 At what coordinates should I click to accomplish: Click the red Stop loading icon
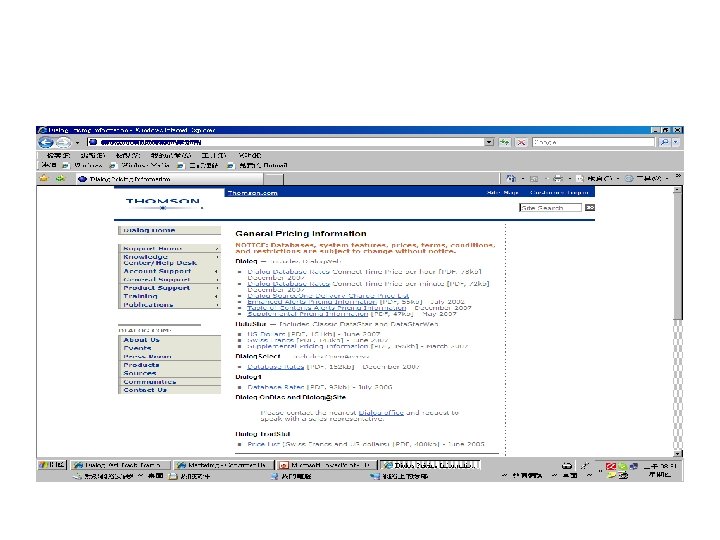tap(521, 142)
